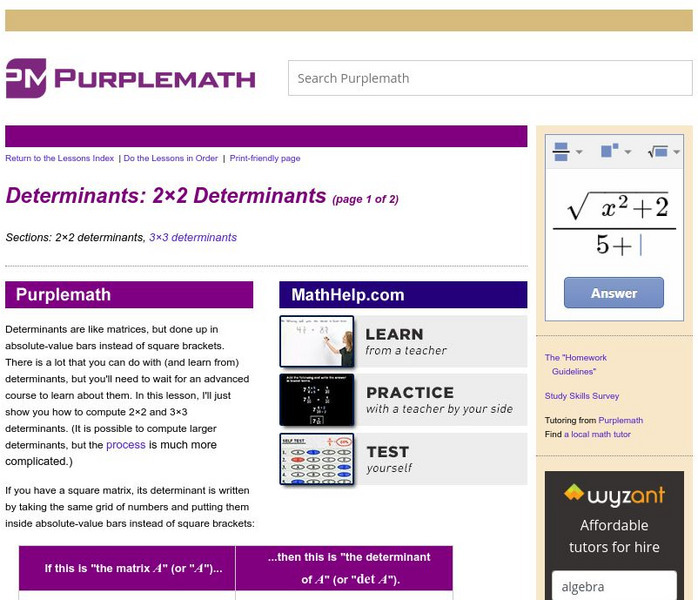
Task: Follow the 'process' link in the paragraph
Action: pyautogui.click(x=126, y=445)
